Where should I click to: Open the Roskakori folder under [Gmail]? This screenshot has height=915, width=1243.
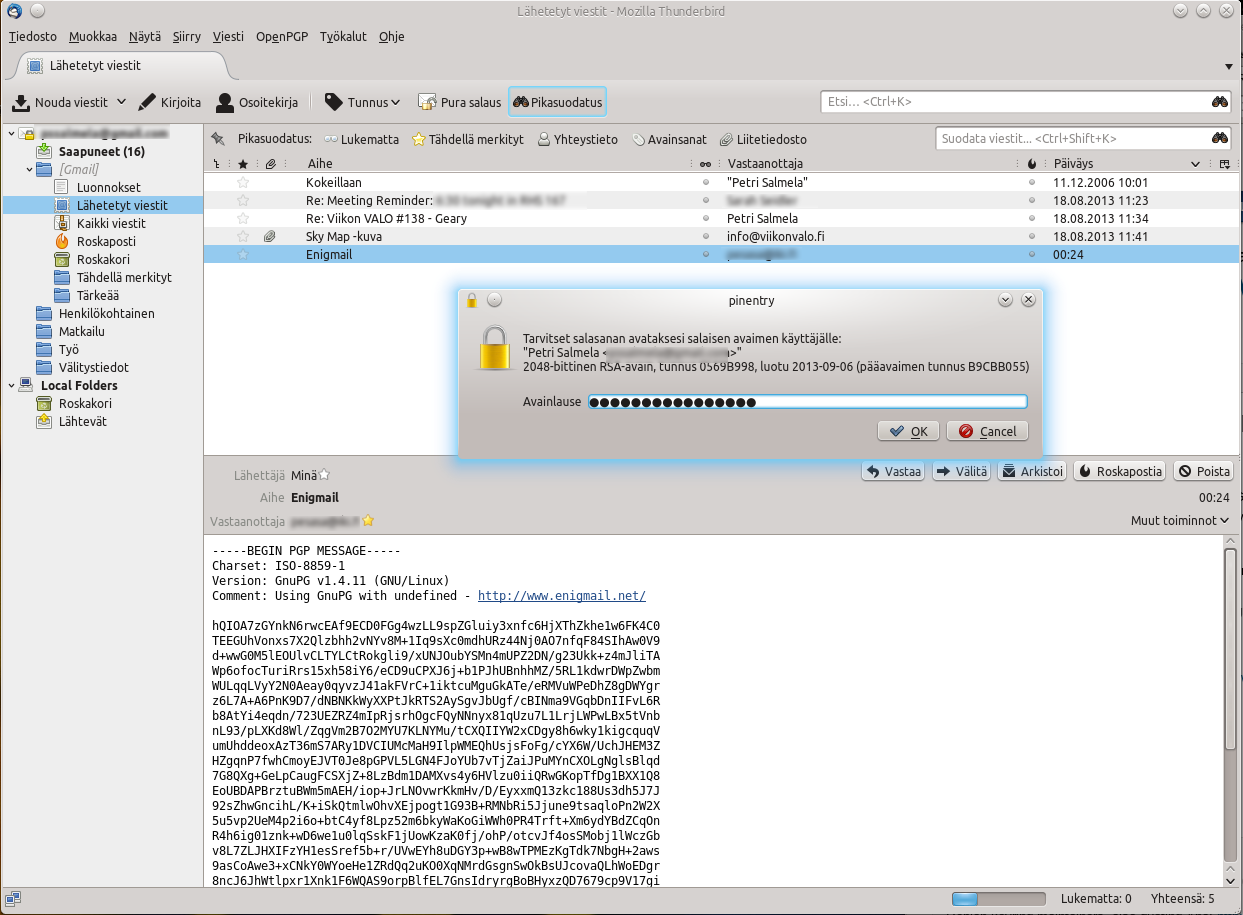tap(103, 259)
